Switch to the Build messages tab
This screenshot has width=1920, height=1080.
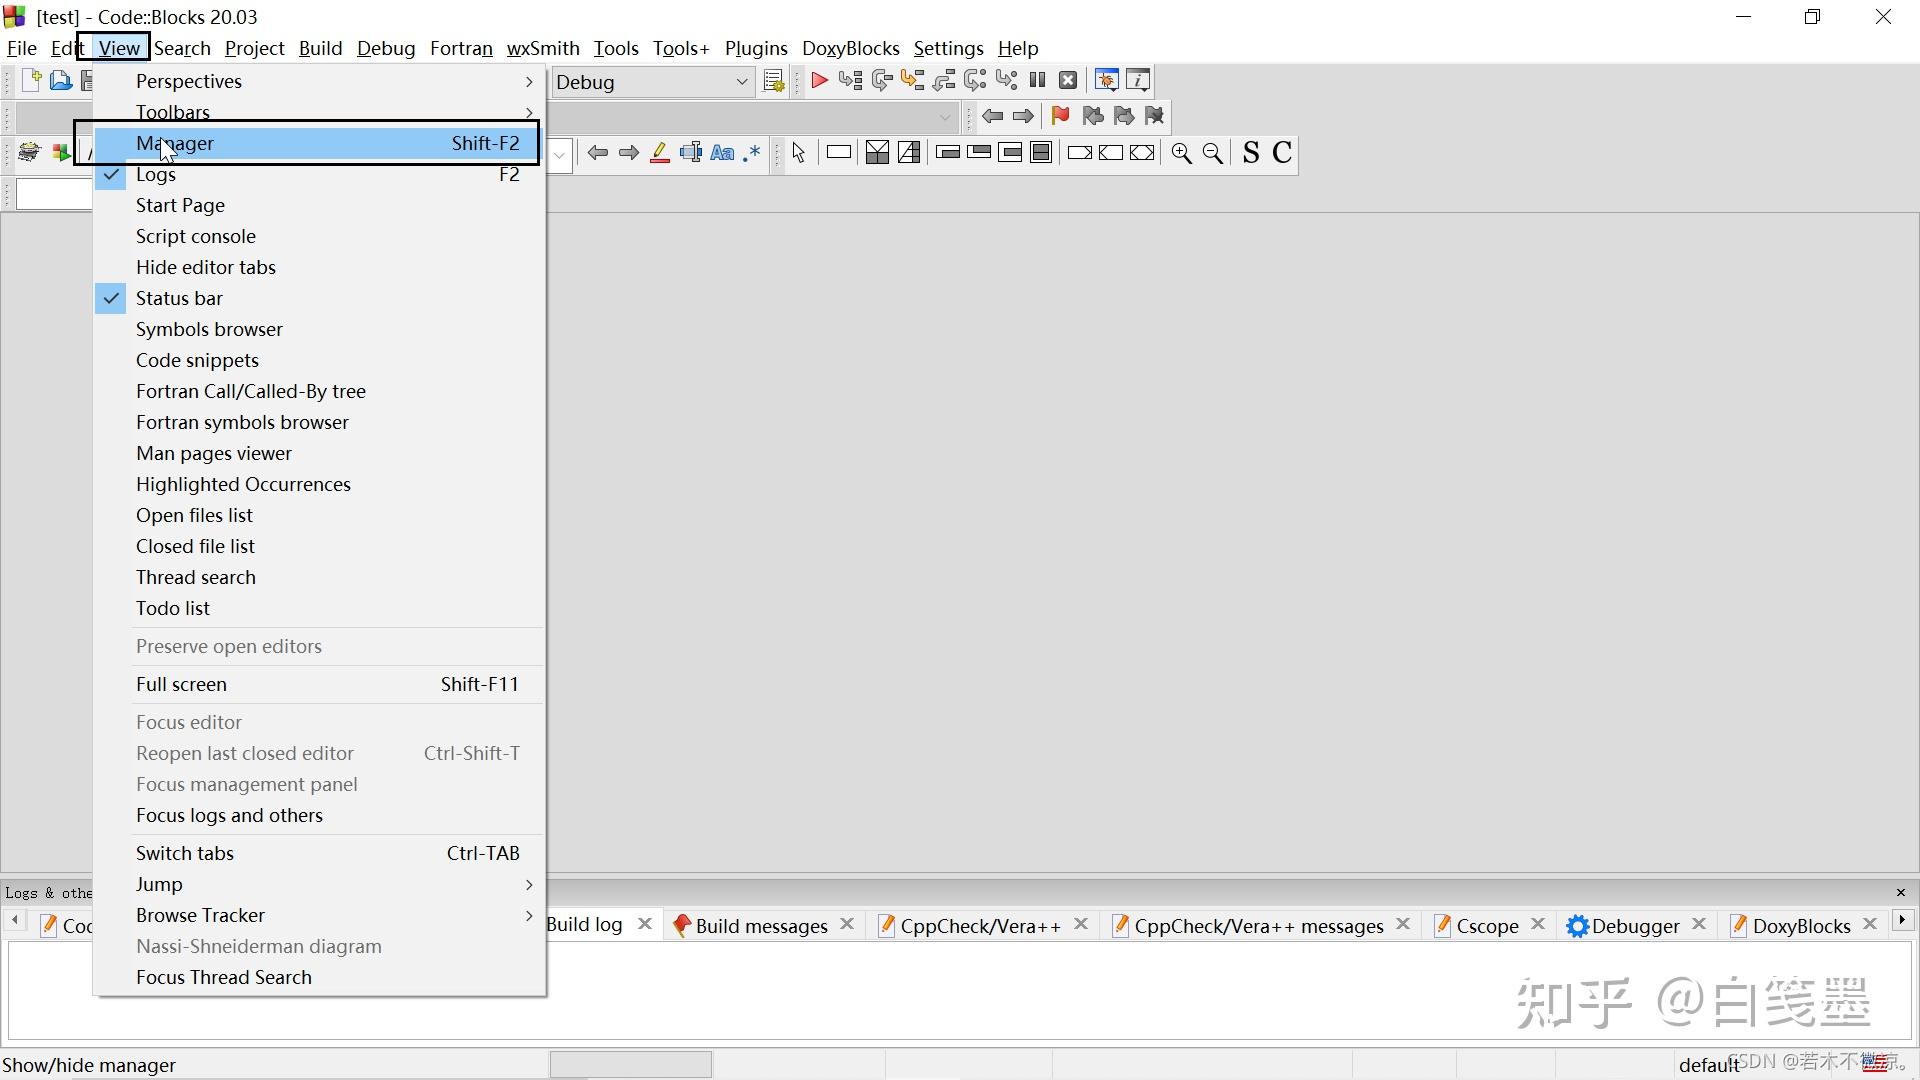click(760, 926)
